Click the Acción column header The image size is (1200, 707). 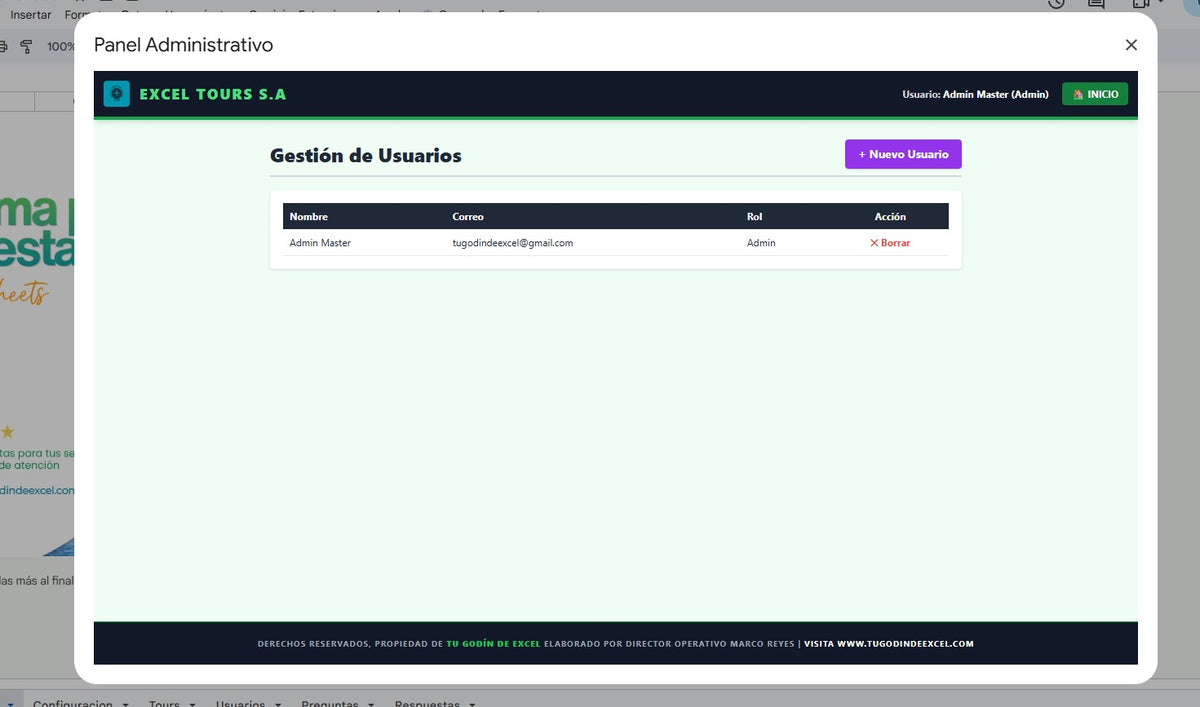[890, 217]
